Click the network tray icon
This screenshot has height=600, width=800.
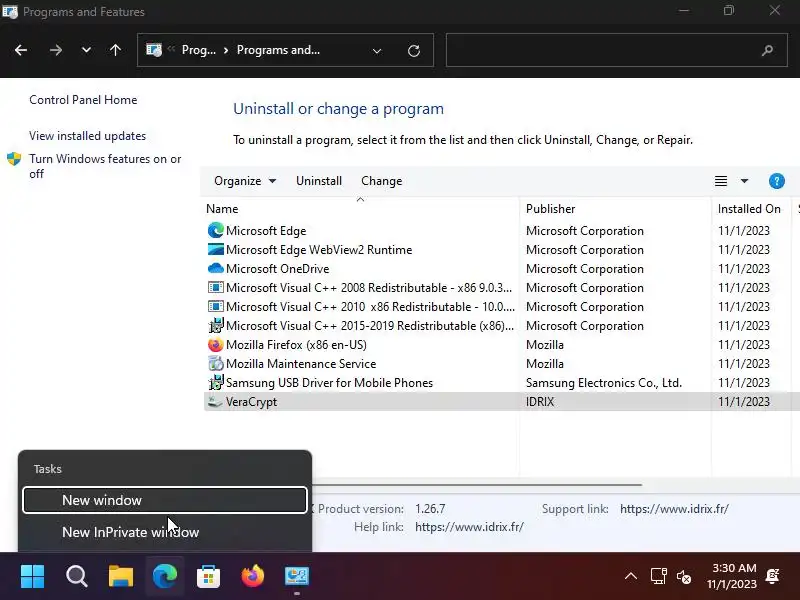[658, 577]
